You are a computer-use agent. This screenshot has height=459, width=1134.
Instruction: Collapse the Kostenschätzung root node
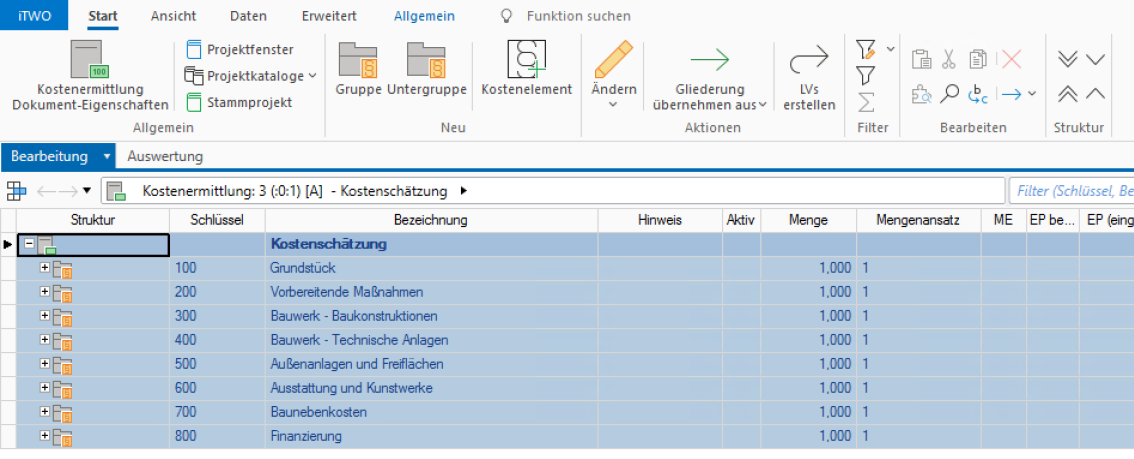point(30,244)
